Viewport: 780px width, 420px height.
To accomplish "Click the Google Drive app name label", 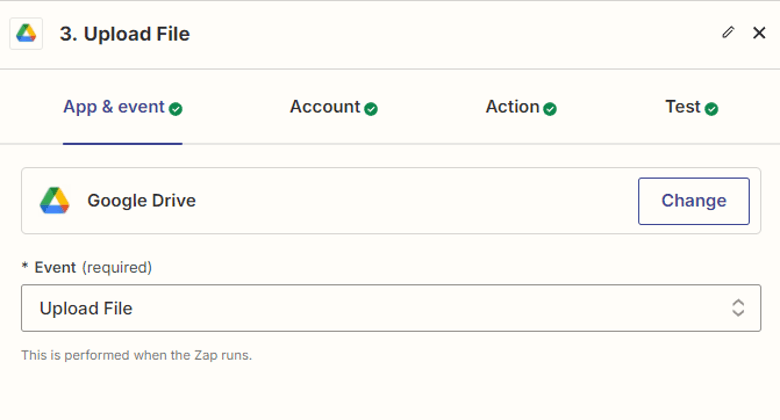I will 141,201.
